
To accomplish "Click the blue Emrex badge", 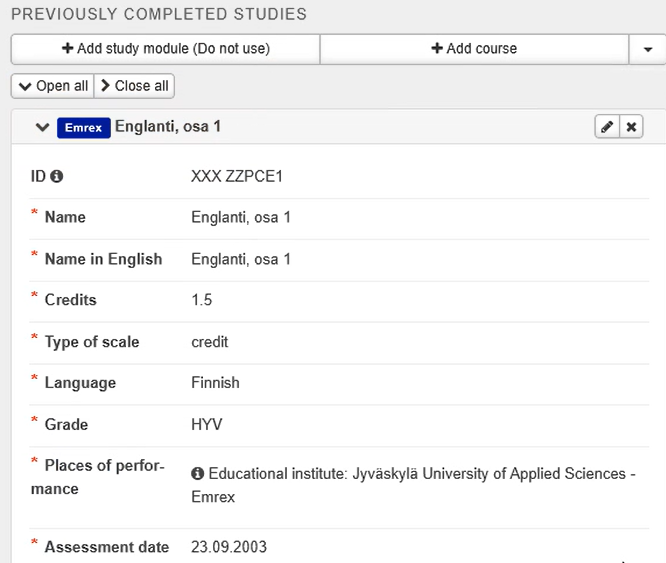I will tap(83, 128).
